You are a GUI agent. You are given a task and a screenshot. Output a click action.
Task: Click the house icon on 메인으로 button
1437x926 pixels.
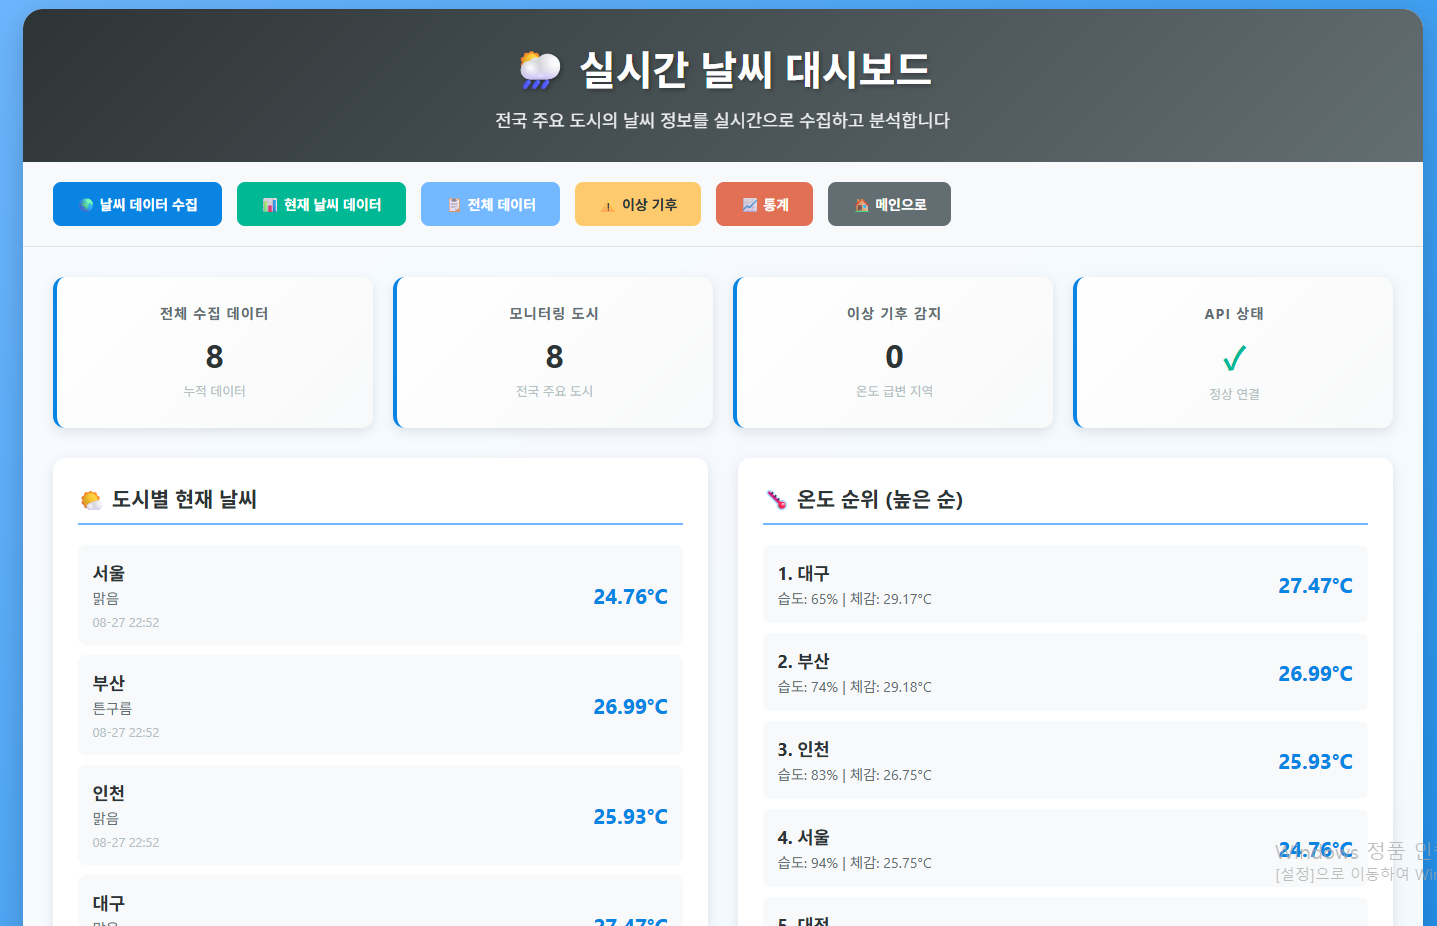861,205
